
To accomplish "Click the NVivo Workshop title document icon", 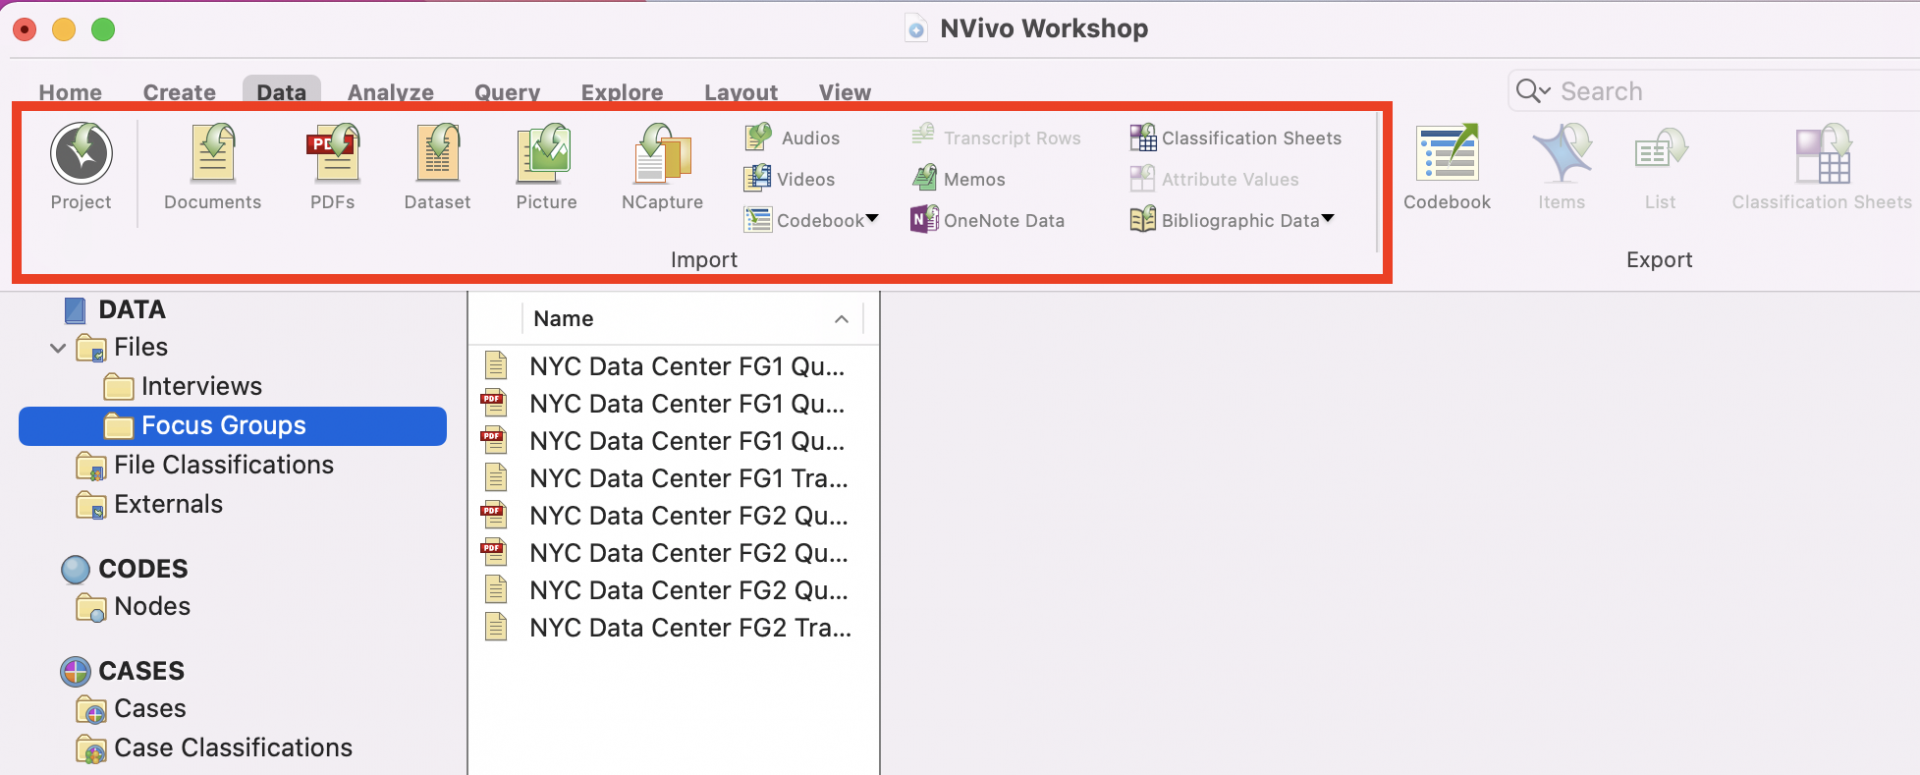I will click(x=915, y=28).
